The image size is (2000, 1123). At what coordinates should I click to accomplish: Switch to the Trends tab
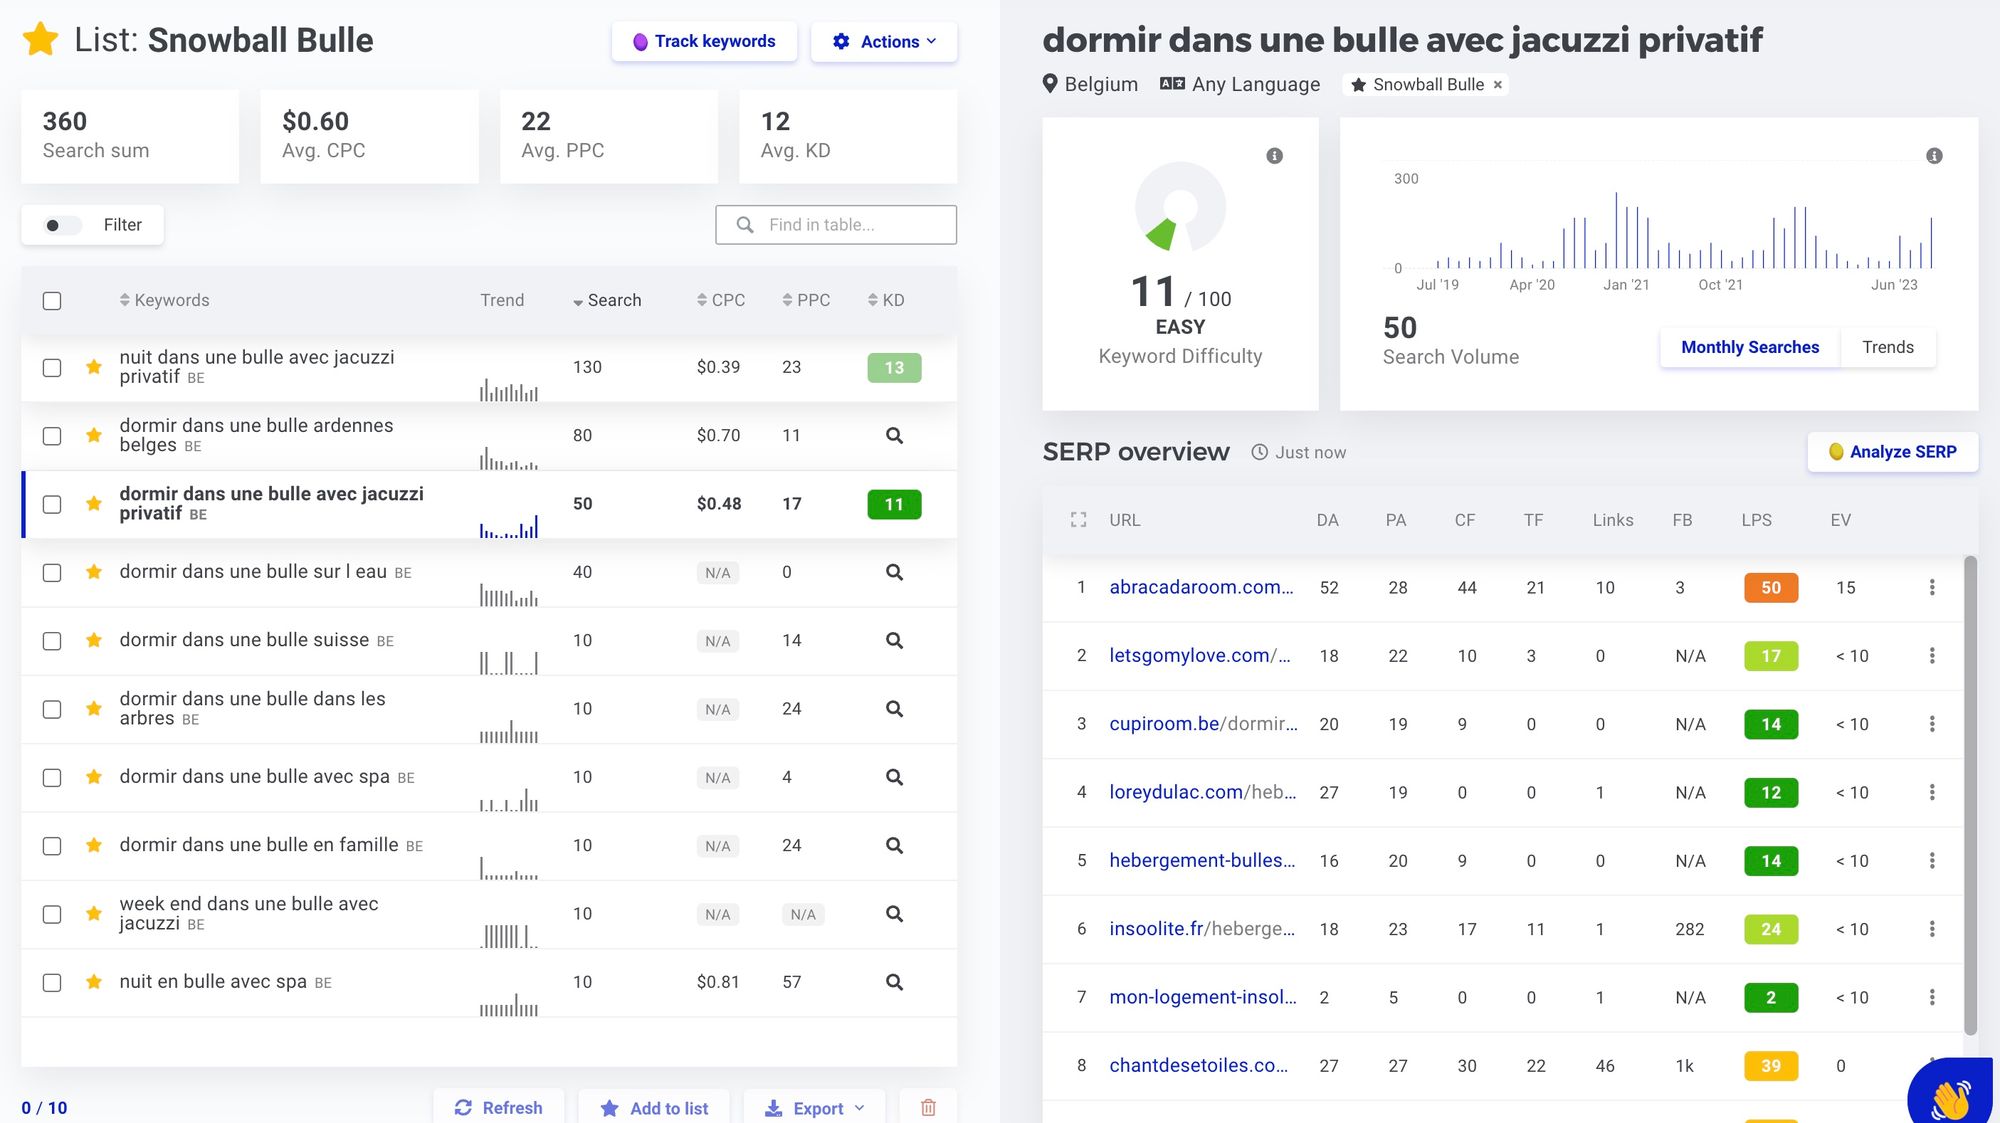[x=1887, y=347]
